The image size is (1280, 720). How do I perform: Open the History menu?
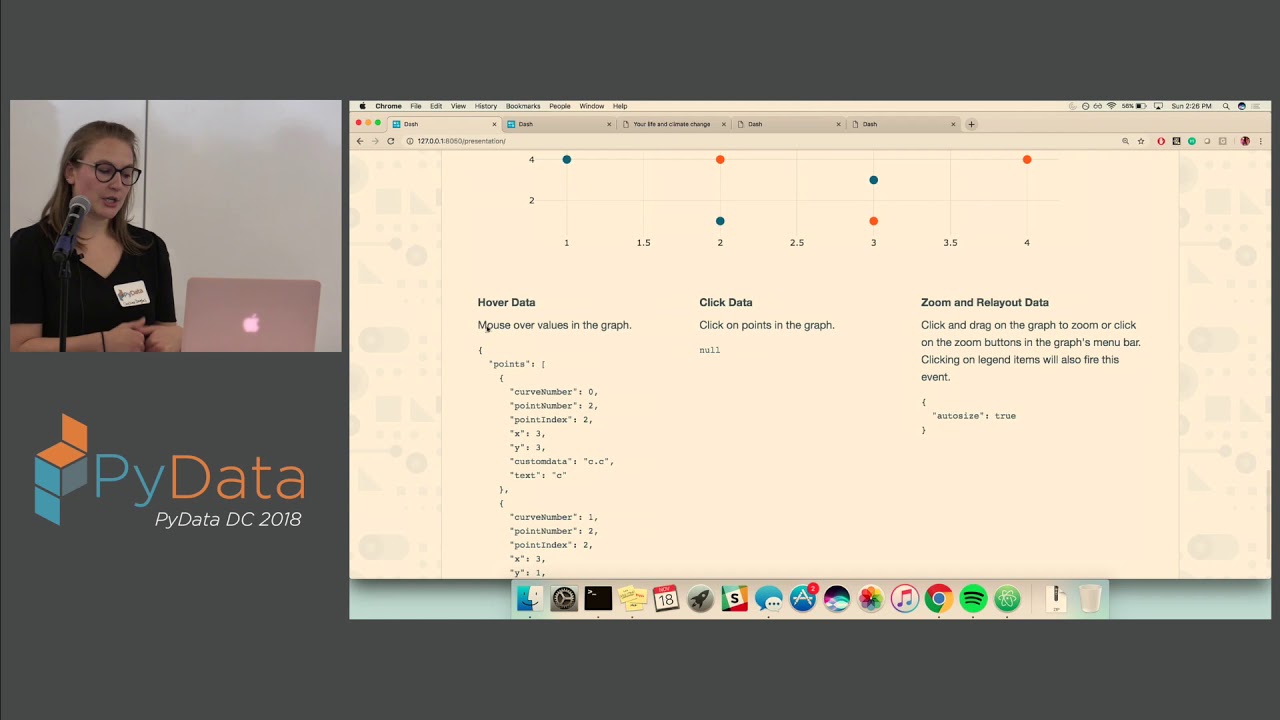click(486, 106)
